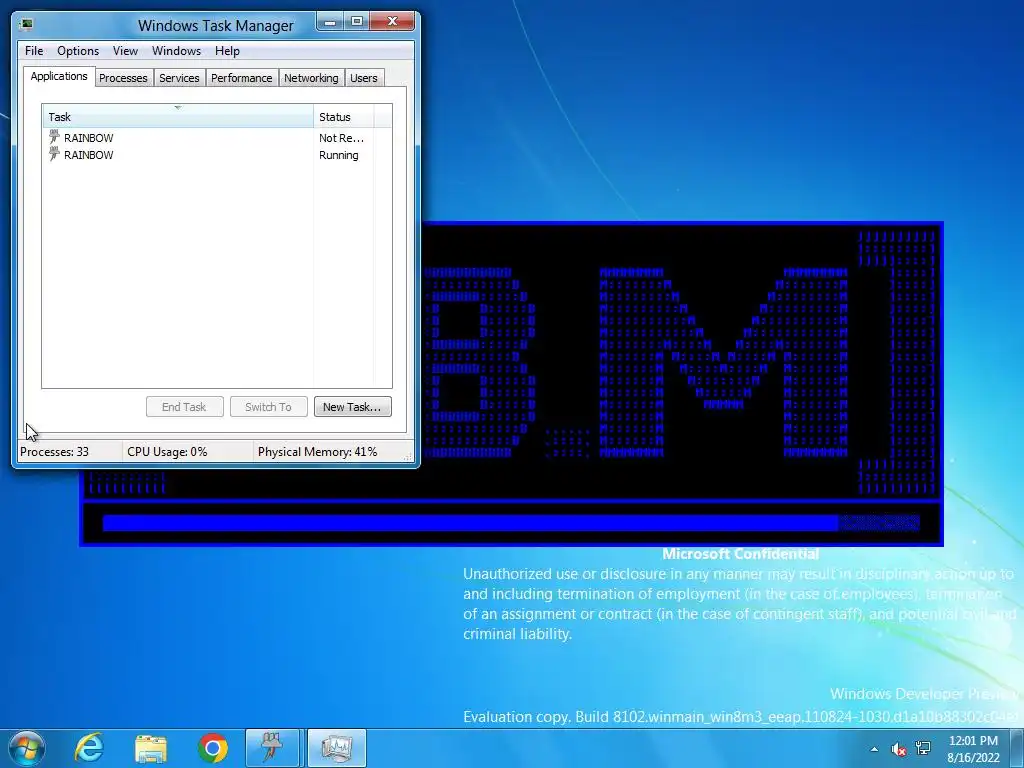
Task: Click the Physical Memory: 41% status entry
Action: (x=317, y=452)
